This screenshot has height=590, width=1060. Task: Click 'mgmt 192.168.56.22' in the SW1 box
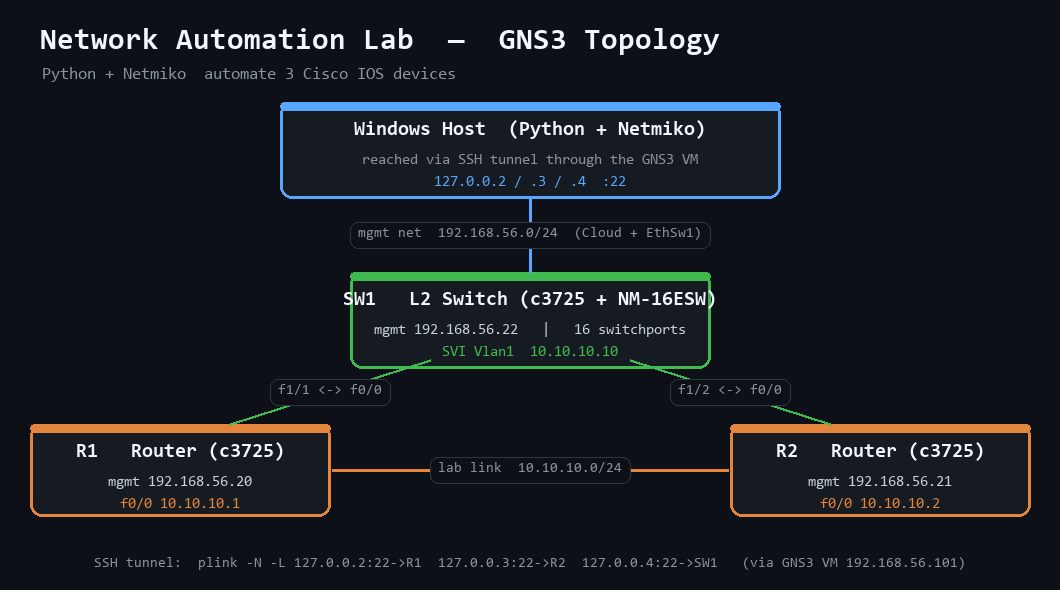click(446, 329)
